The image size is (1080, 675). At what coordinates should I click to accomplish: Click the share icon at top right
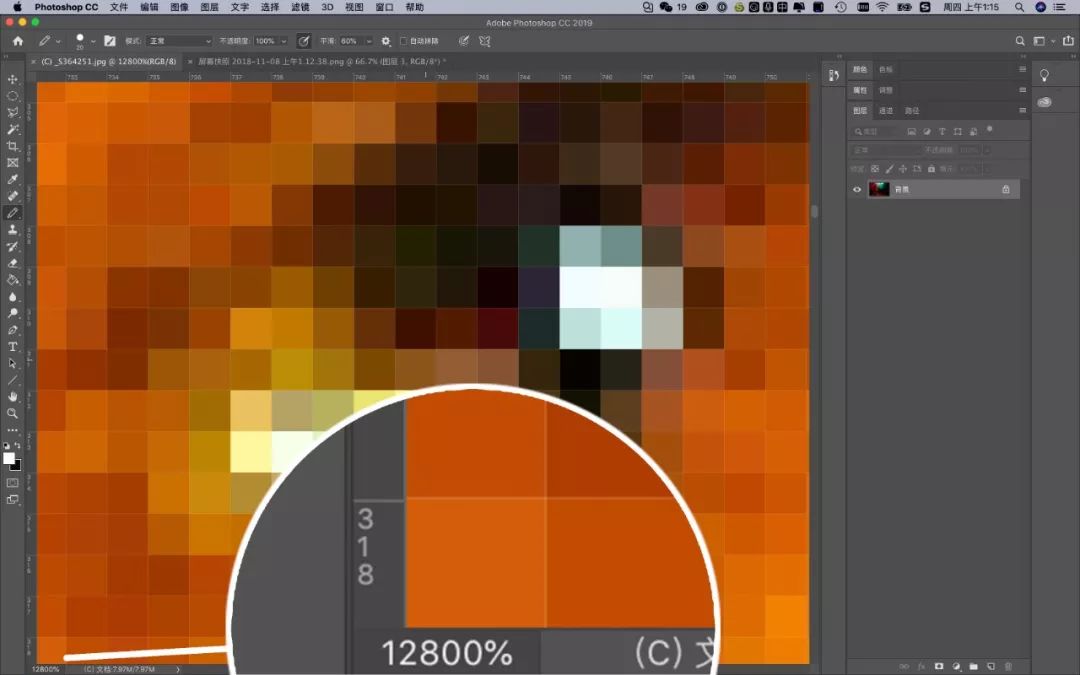pos(1068,41)
